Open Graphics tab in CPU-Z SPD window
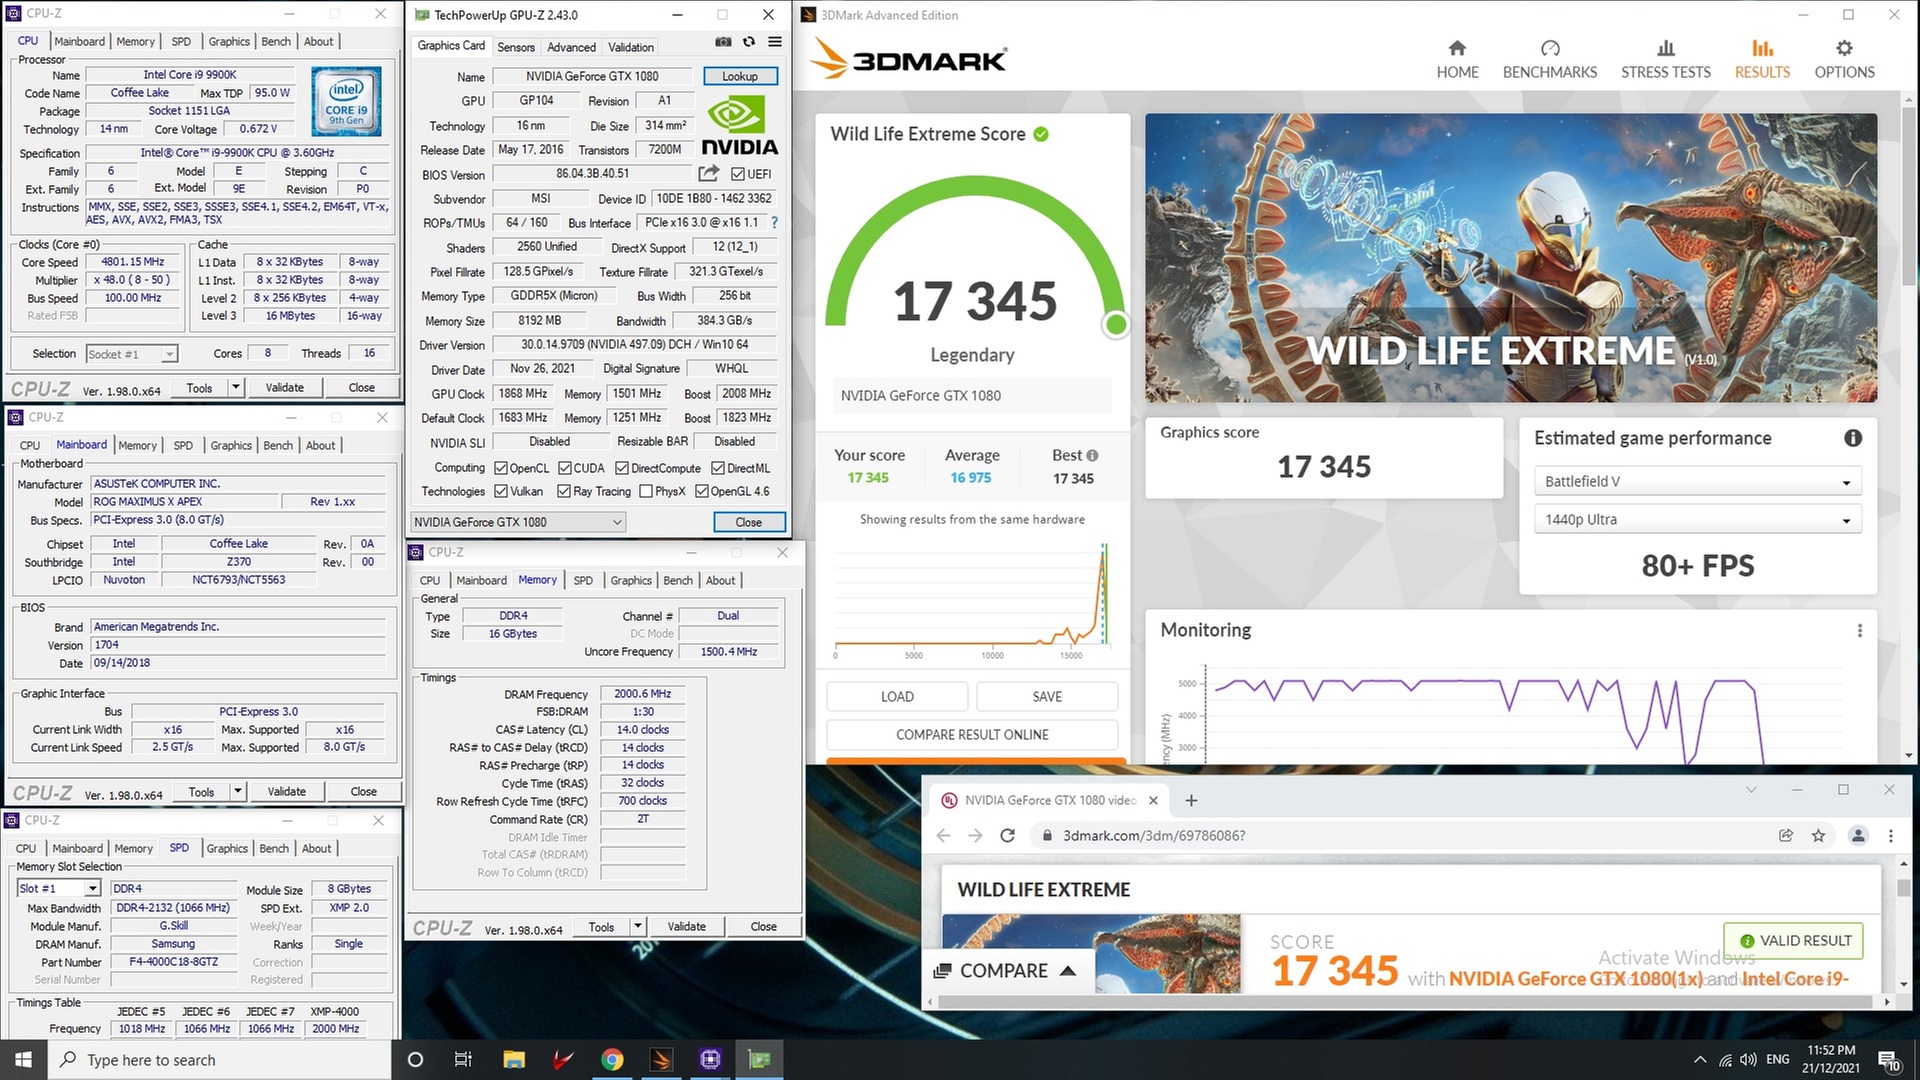This screenshot has width=1920, height=1080. 227,848
